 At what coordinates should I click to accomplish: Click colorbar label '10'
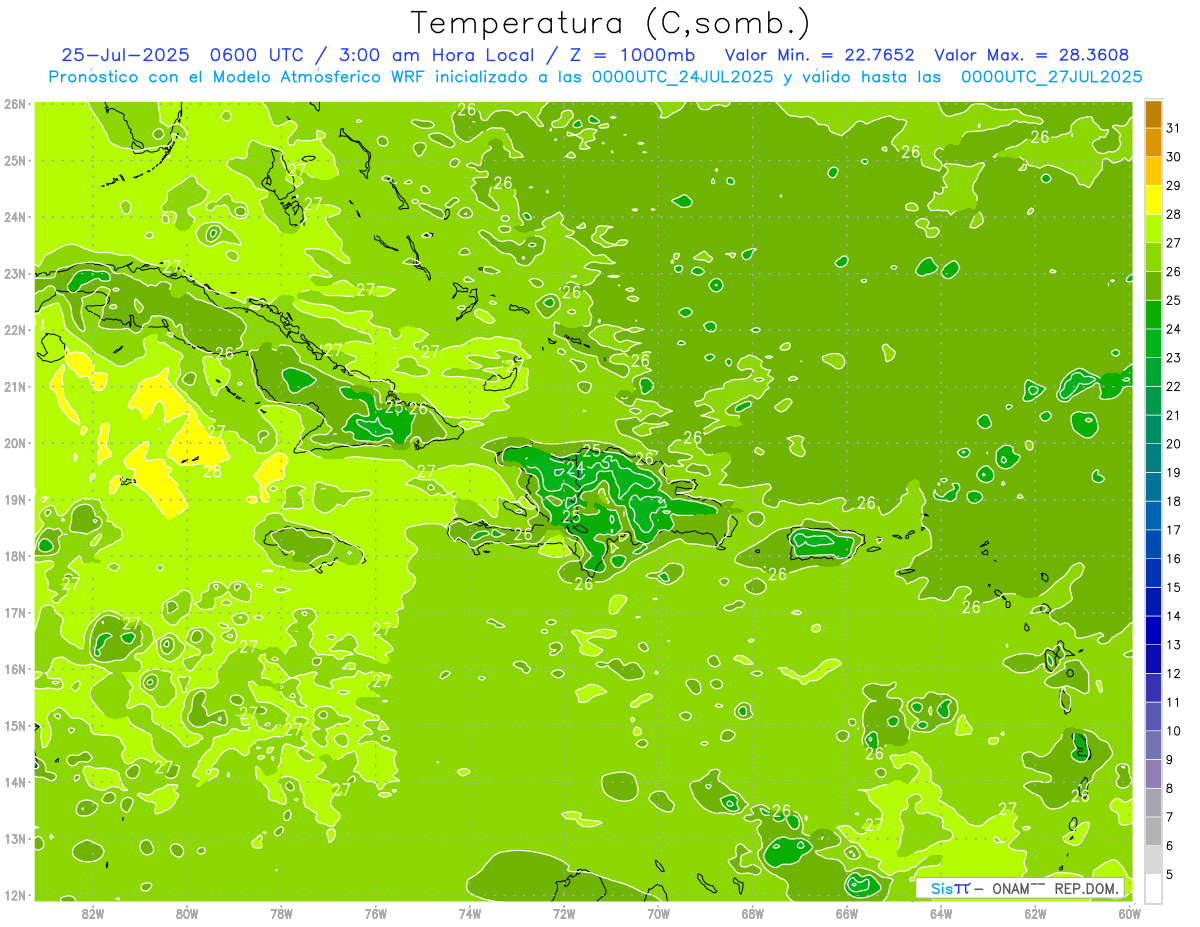(x=1174, y=731)
